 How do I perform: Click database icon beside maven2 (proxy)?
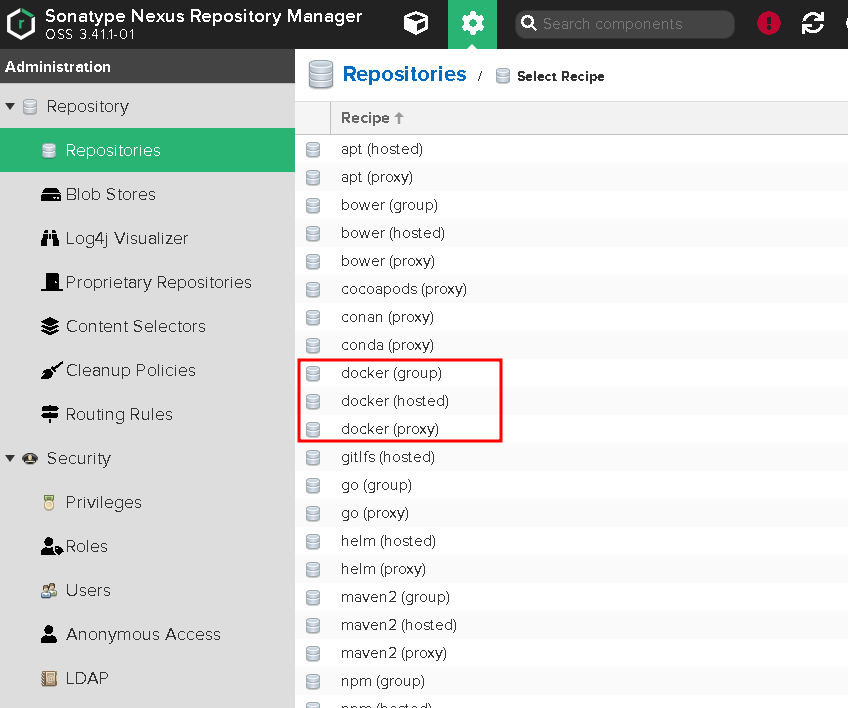(x=313, y=653)
